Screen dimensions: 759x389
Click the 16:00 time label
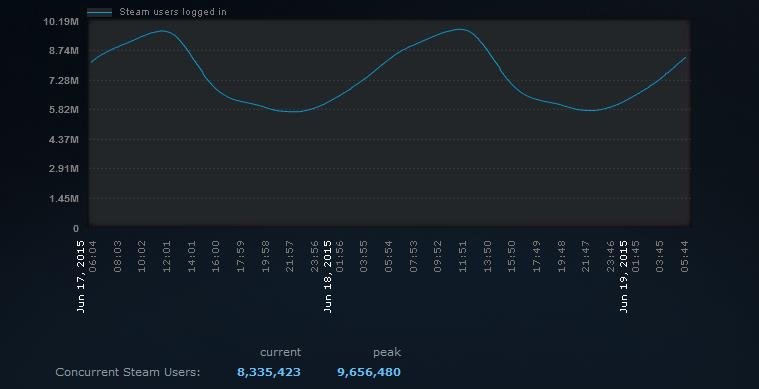pos(216,256)
